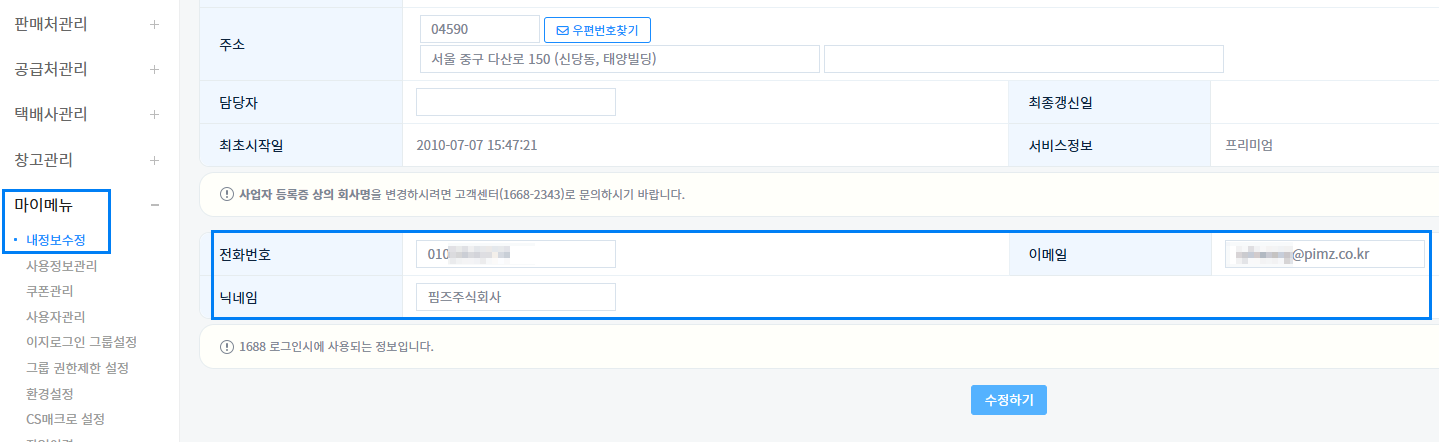Click the empty detailed address field
The image size is (1439, 442).
click(1023, 59)
